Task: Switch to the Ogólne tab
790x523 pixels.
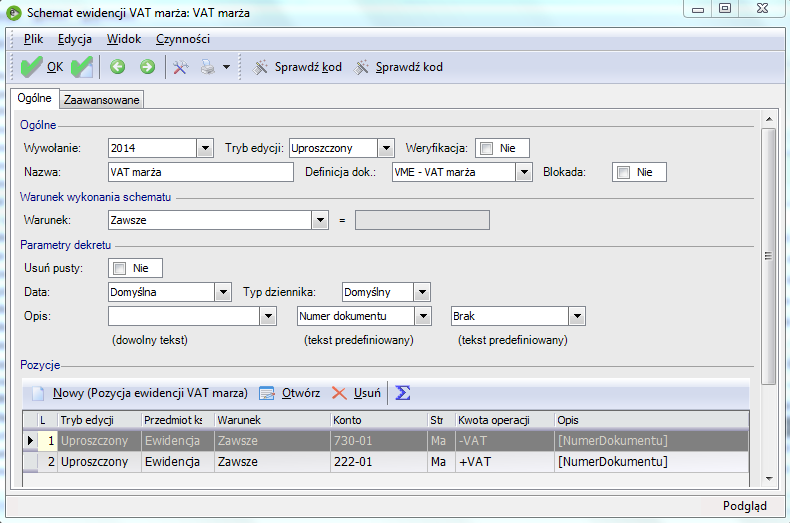Action: (x=34, y=98)
